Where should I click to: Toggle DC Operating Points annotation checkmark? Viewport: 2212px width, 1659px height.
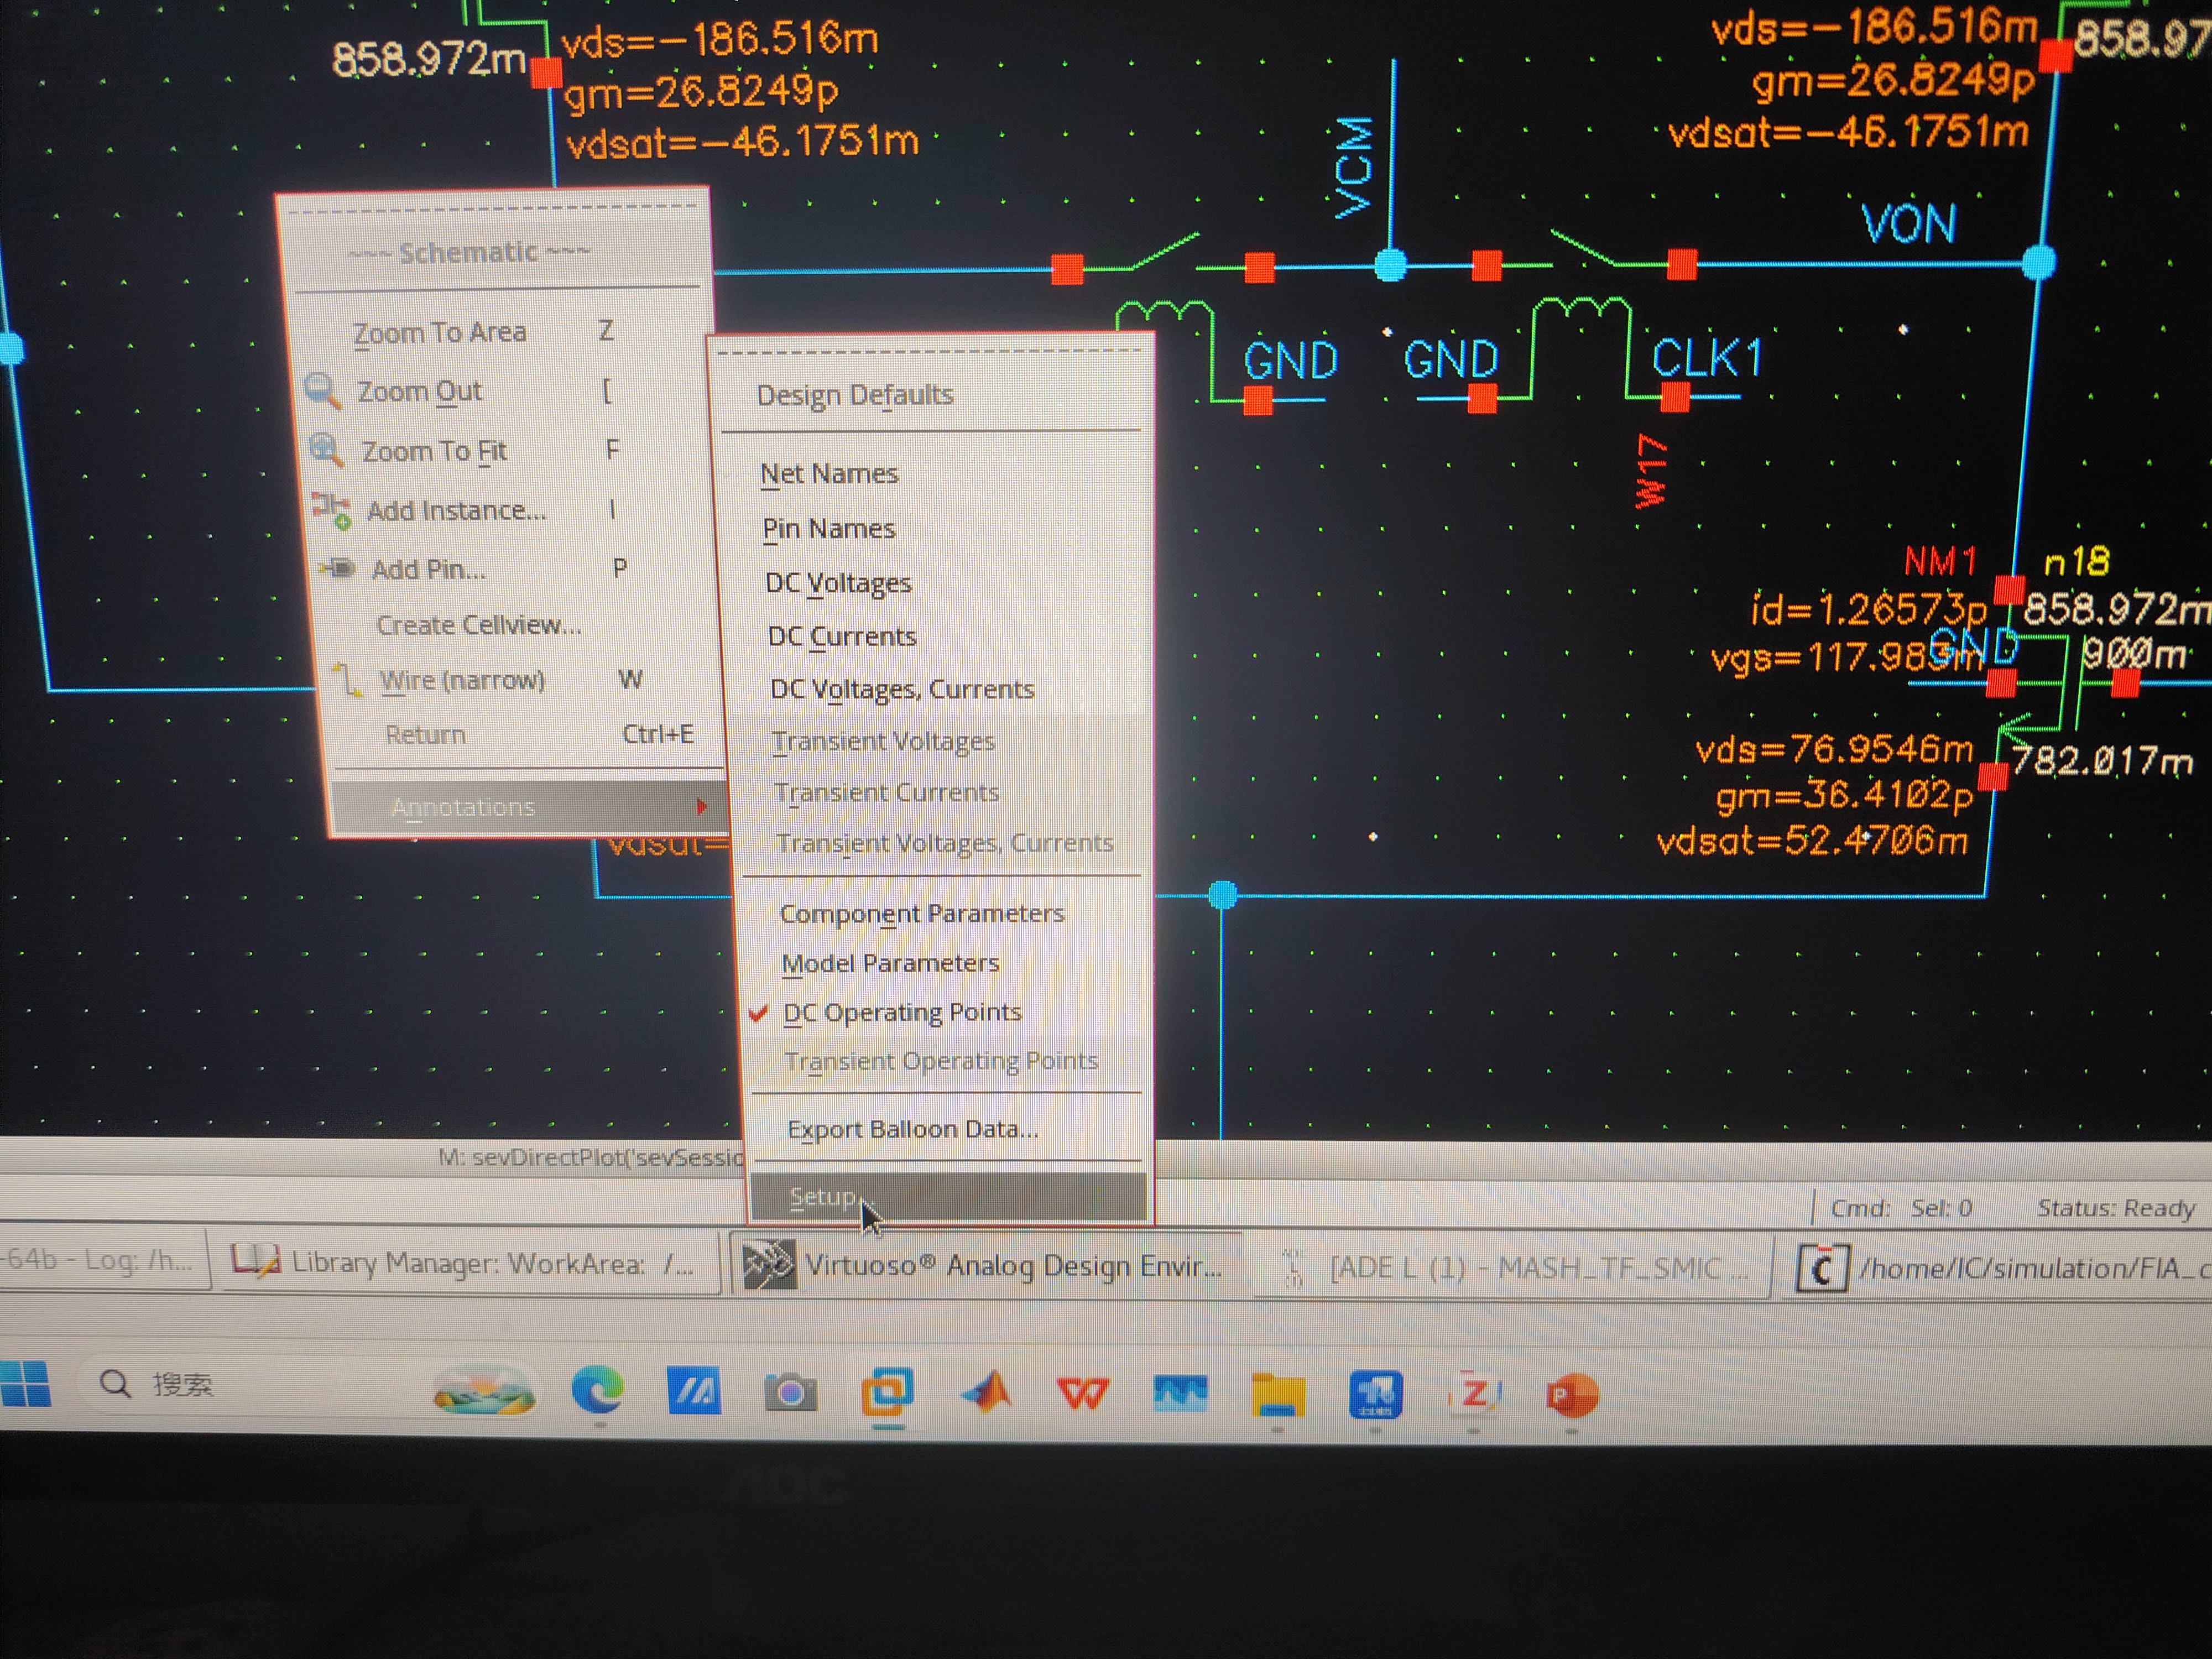click(902, 1012)
